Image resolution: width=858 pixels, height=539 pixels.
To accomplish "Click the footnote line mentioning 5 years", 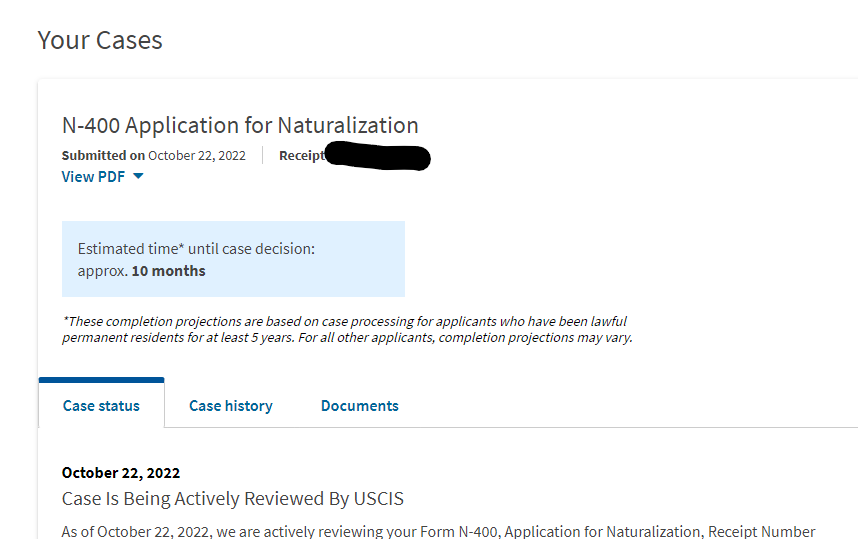I will pos(346,337).
